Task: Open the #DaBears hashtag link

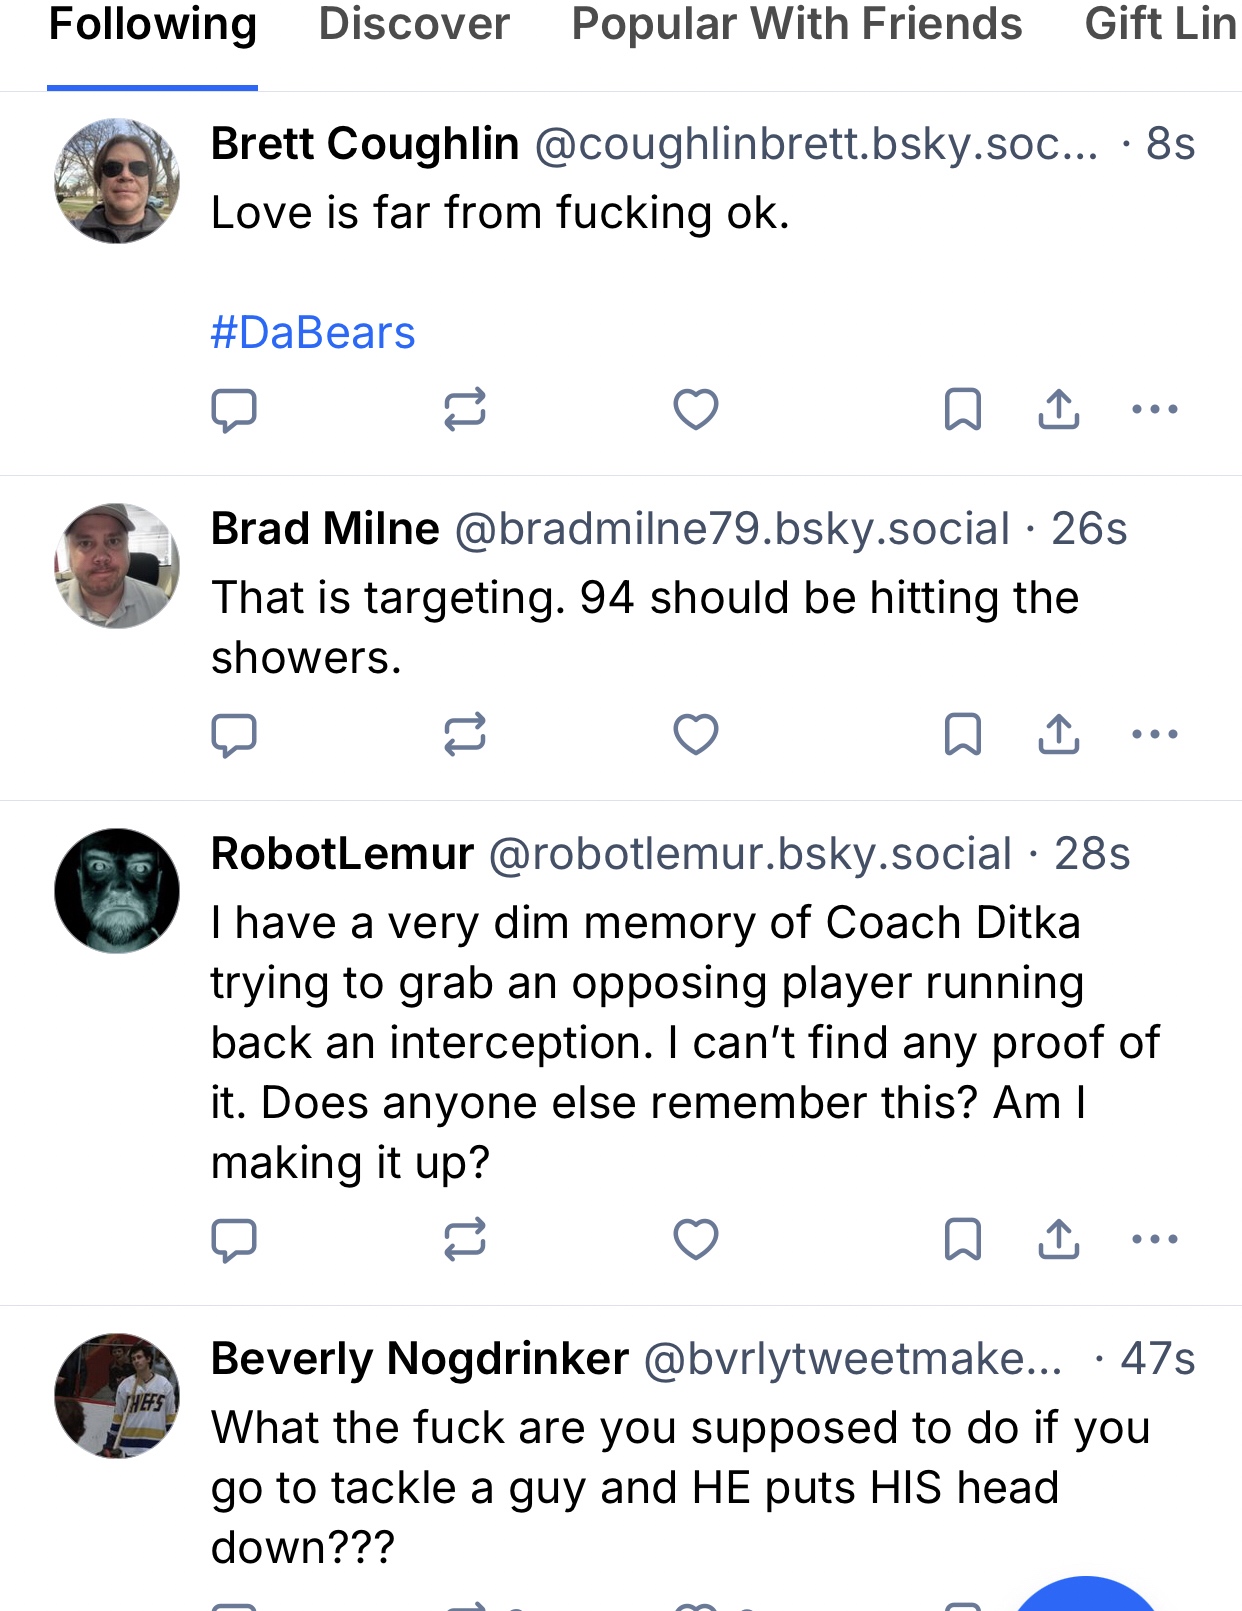Action: pyautogui.click(x=313, y=333)
